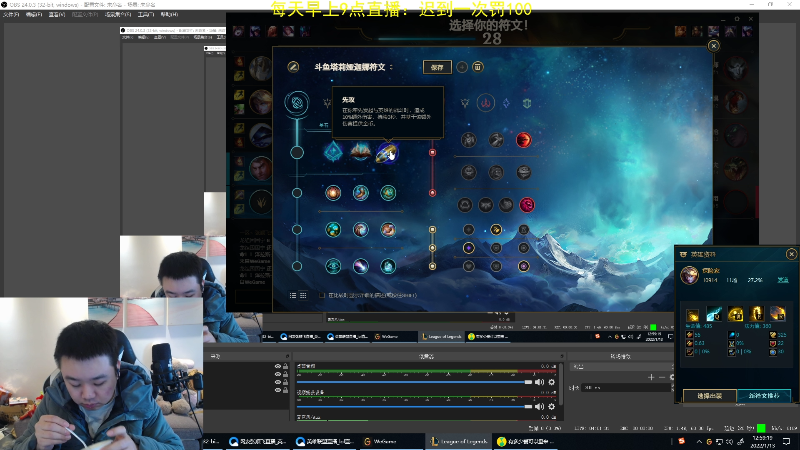The width and height of the screenshot is (800, 450).
Task: Click the pencil rename icon on rune page
Action: (293, 67)
